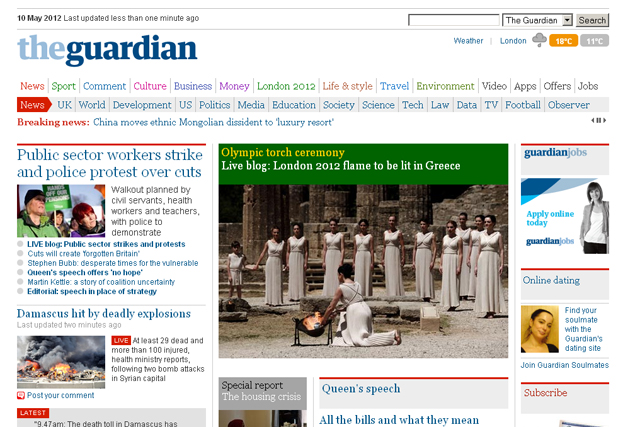
Task: Click the red LATEST label
Action: point(33,413)
